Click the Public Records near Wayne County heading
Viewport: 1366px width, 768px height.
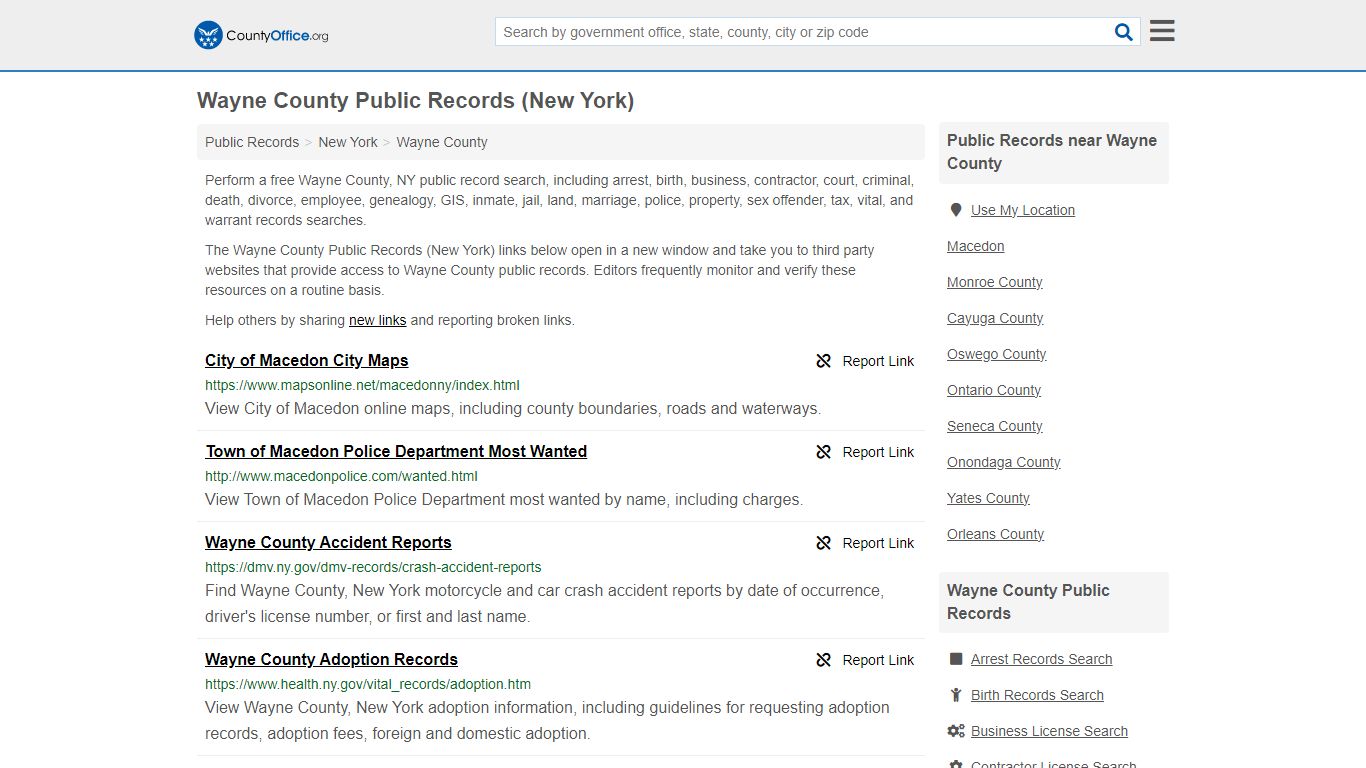coord(1052,152)
